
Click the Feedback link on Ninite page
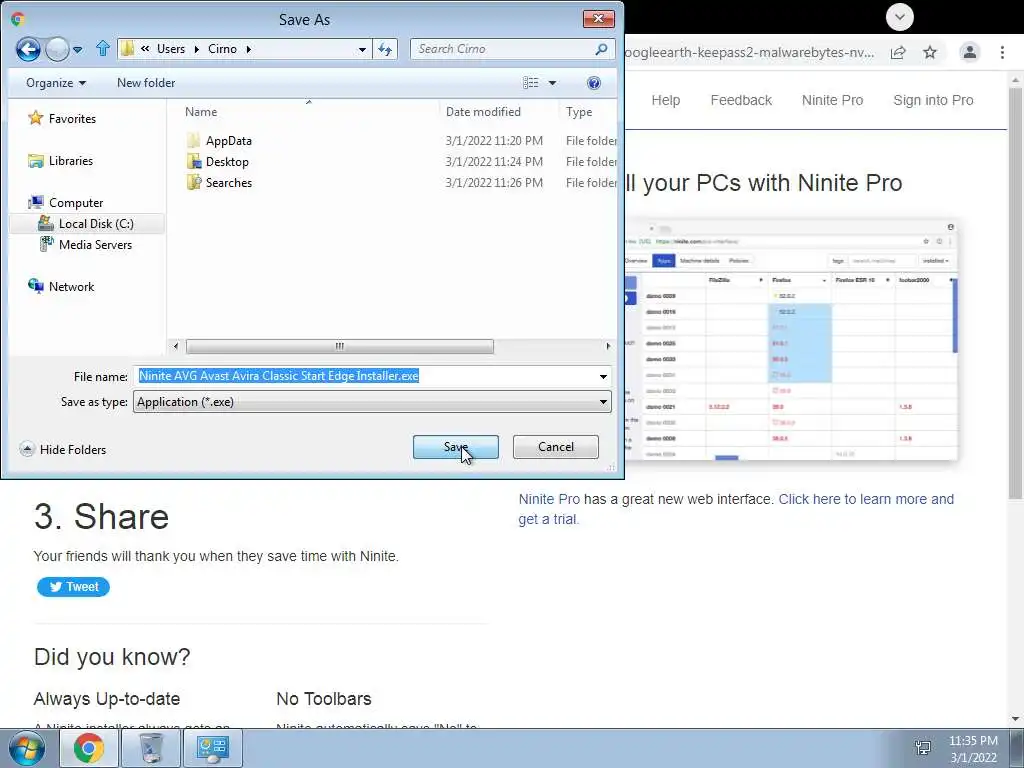741,100
